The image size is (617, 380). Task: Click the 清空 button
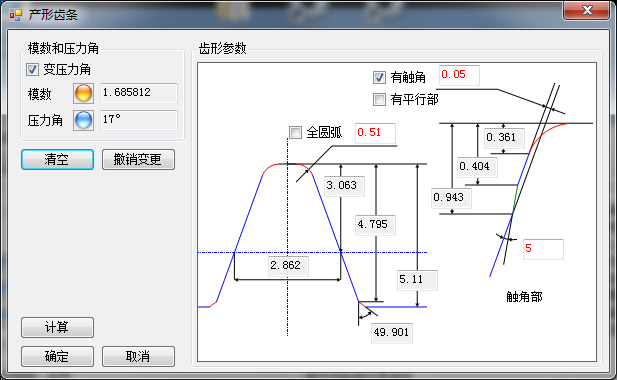click(x=57, y=159)
